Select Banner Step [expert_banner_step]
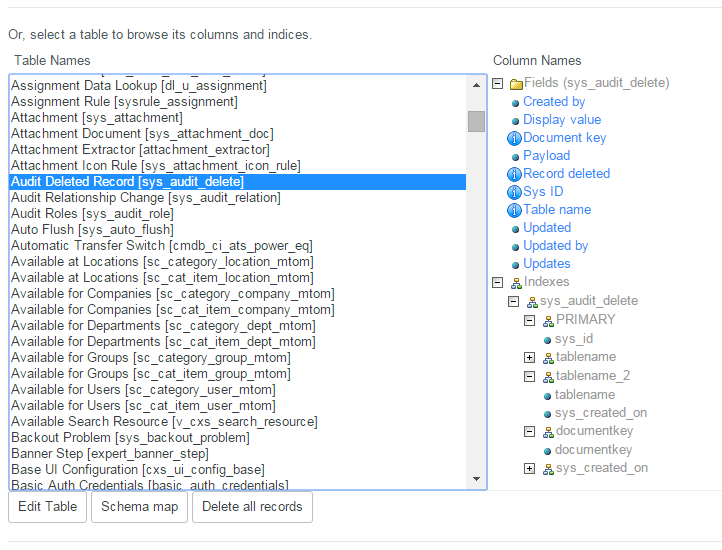 pyautogui.click(x=238, y=454)
